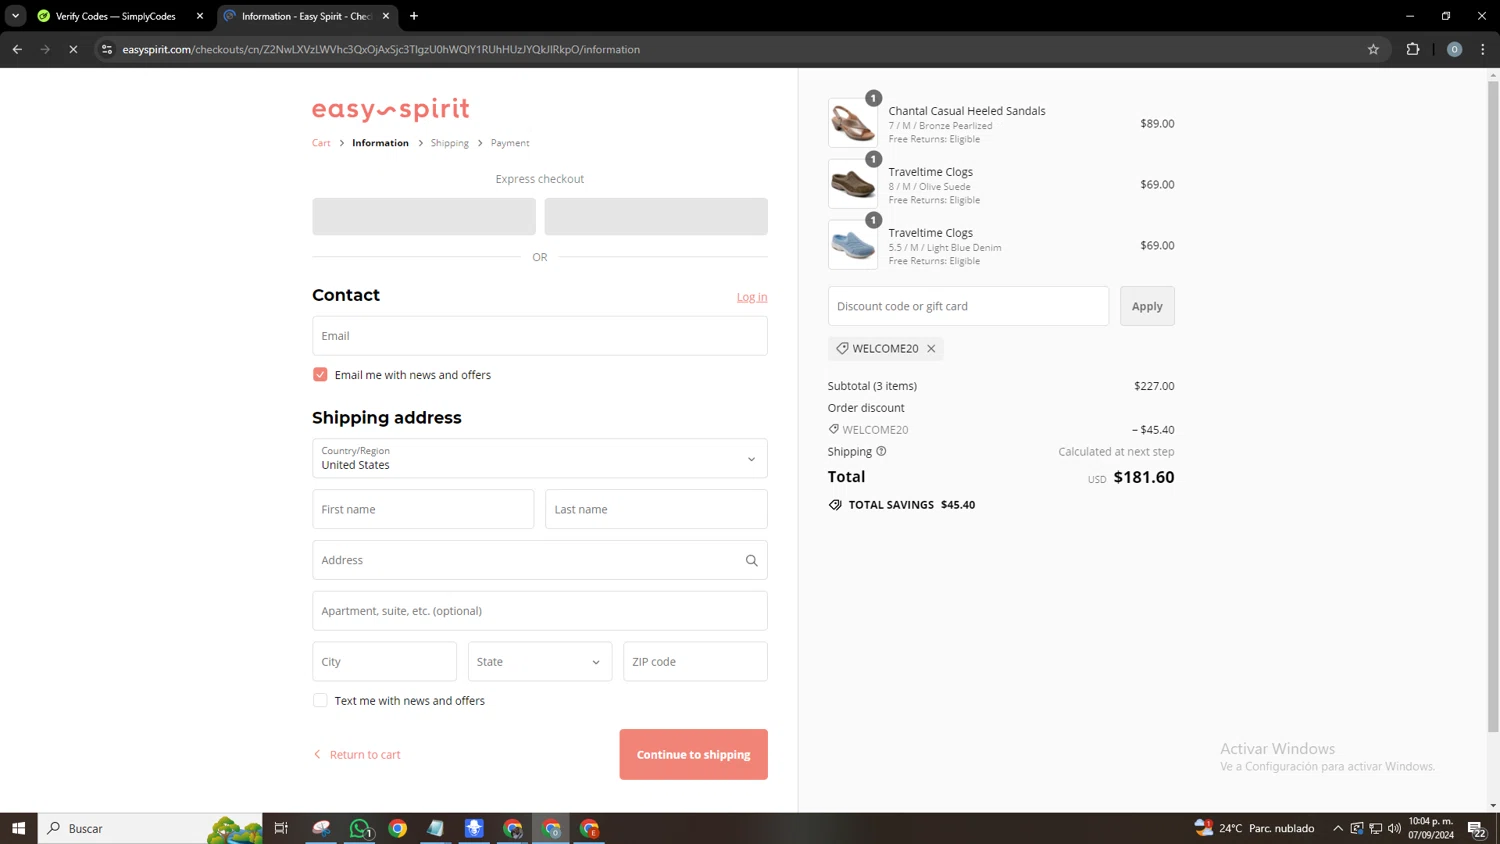The image size is (1500, 844).
Task: Click Chantal Casual Heeled Sandals thumbnail
Action: (853, 123)
